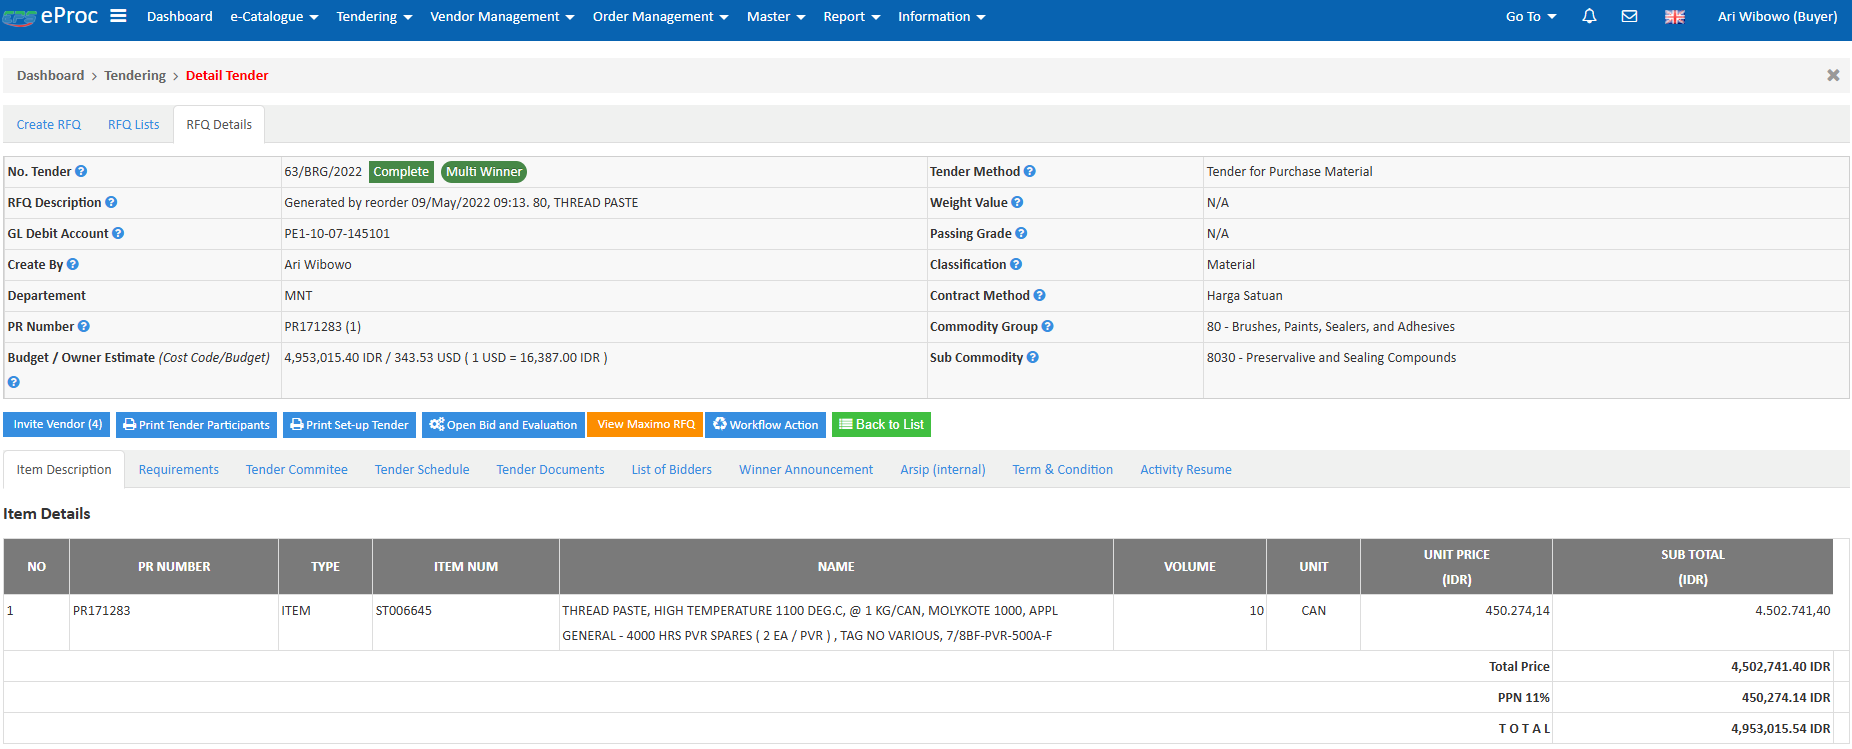Show help for Weight Value
The height and width of the screenshot is (749, 1852).
coord(1017,203)
